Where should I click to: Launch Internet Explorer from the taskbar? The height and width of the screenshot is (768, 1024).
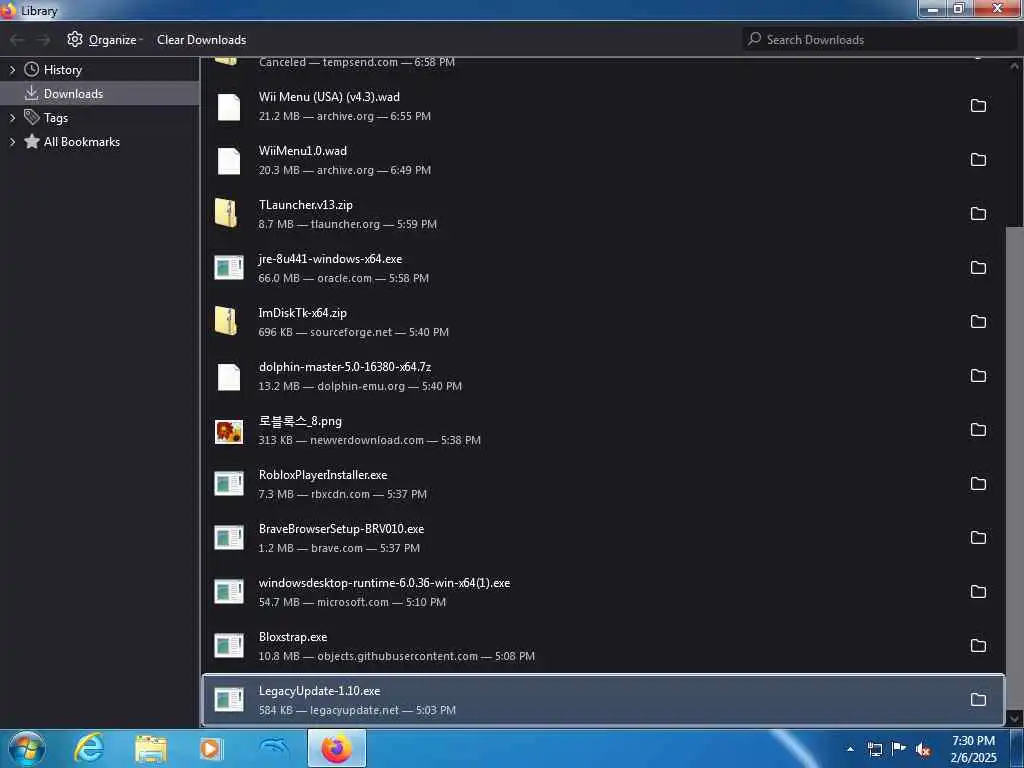[x=89, y=748]
